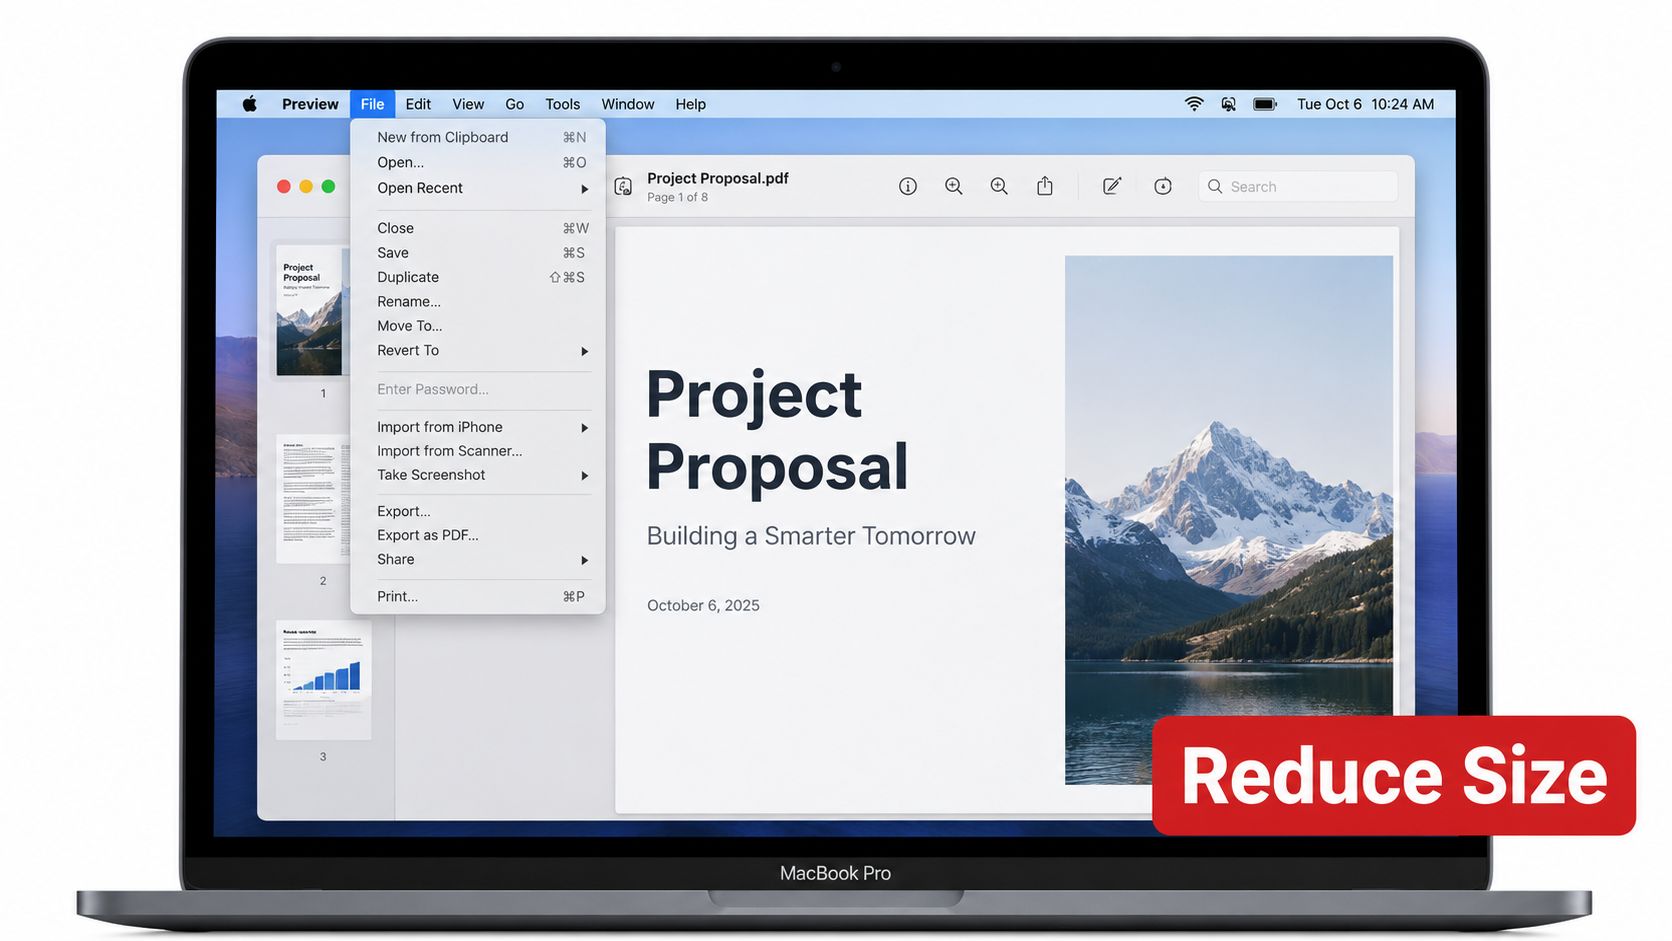Open the Go menu
Screen dimensions: 1672x941
[x=515, y=104]
